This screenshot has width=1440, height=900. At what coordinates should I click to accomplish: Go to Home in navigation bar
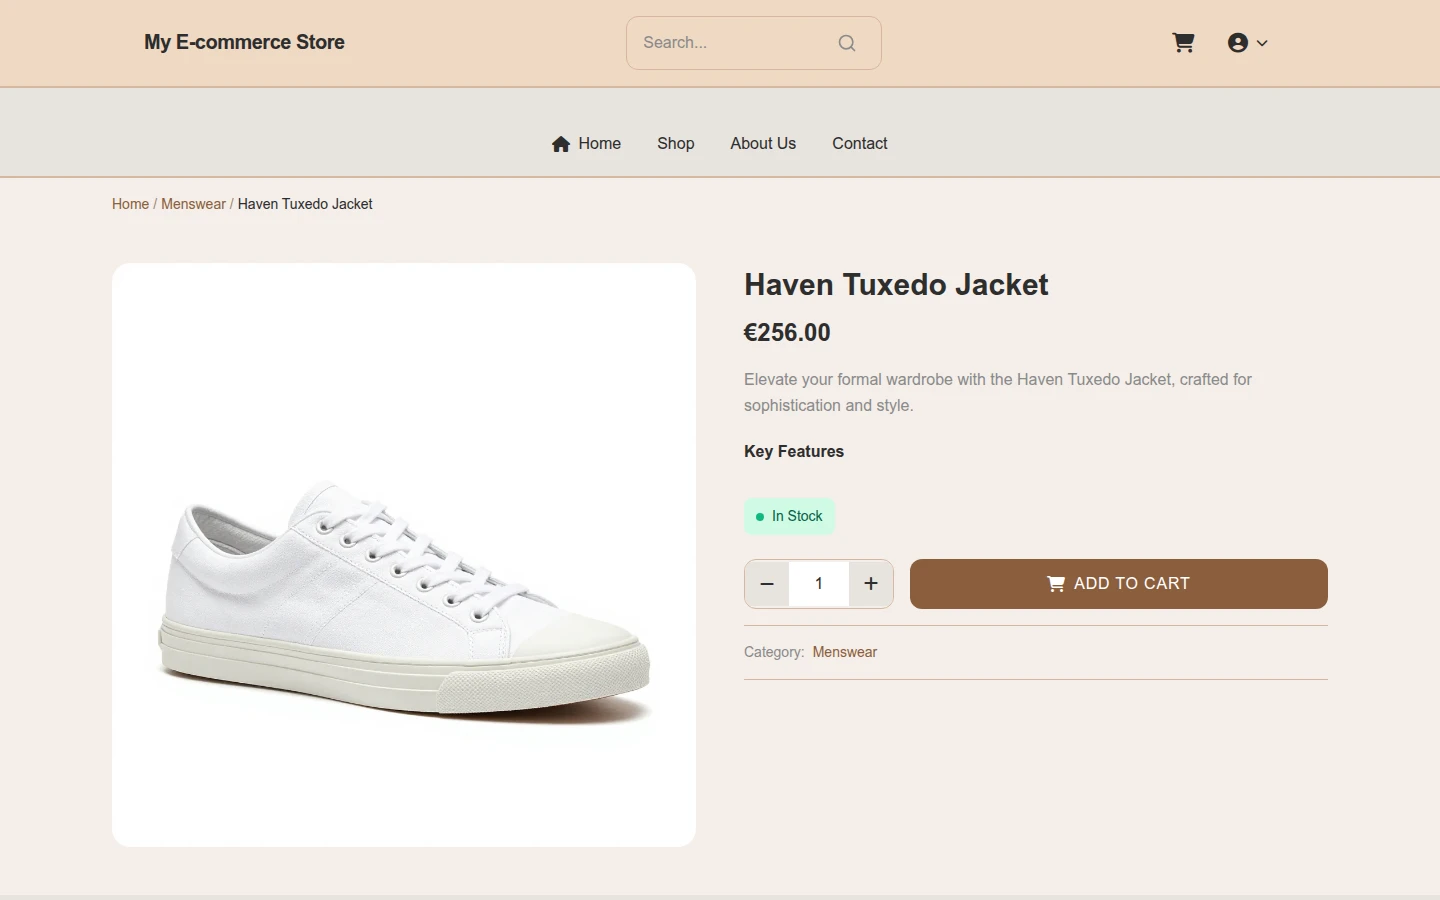(586, 144)
